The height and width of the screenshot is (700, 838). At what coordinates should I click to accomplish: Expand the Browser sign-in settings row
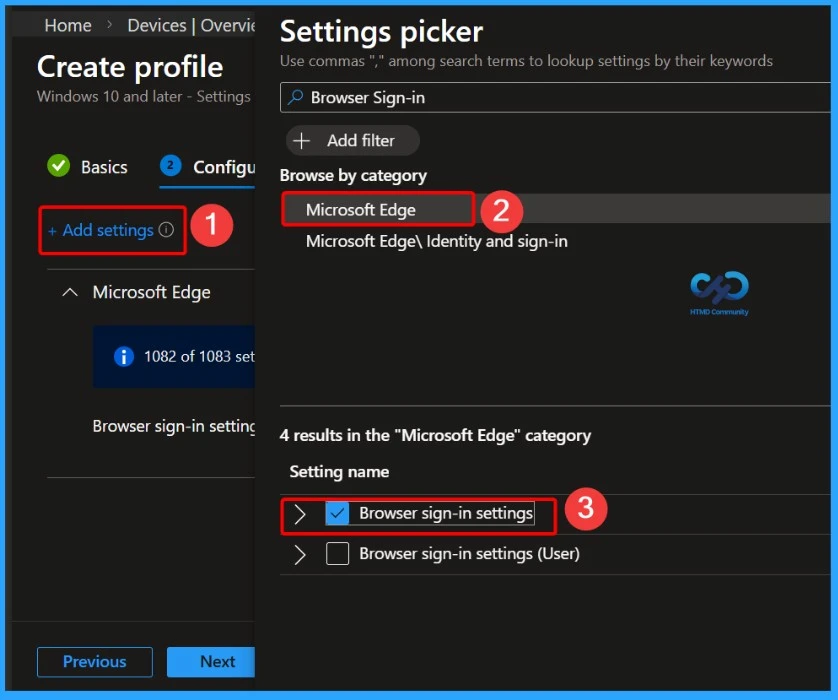[x=298, y=513]
